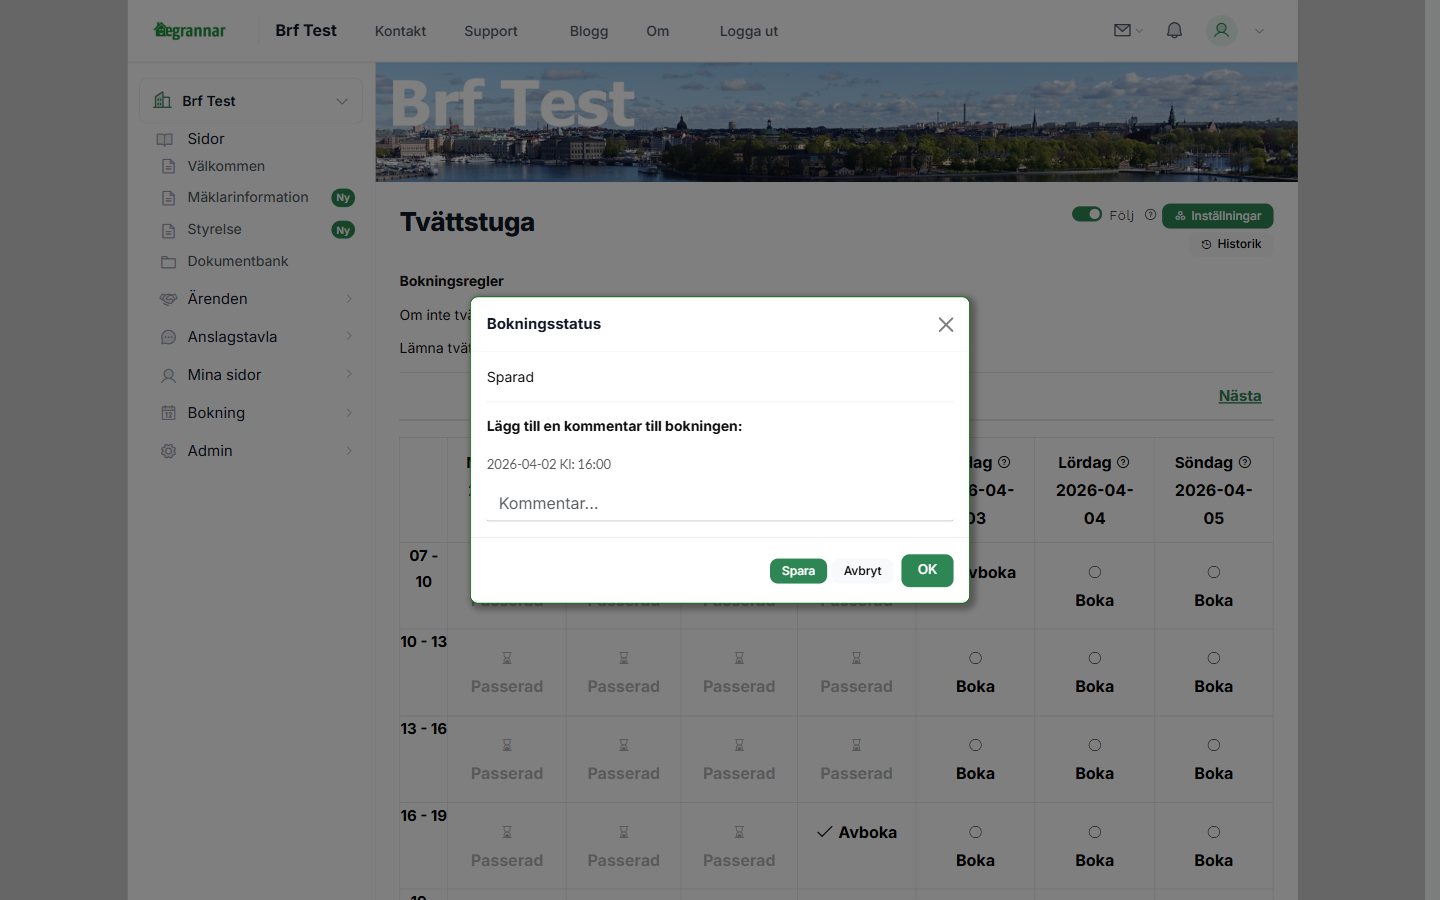
Task: Open the notifications bell
Action: [1174, 31]
